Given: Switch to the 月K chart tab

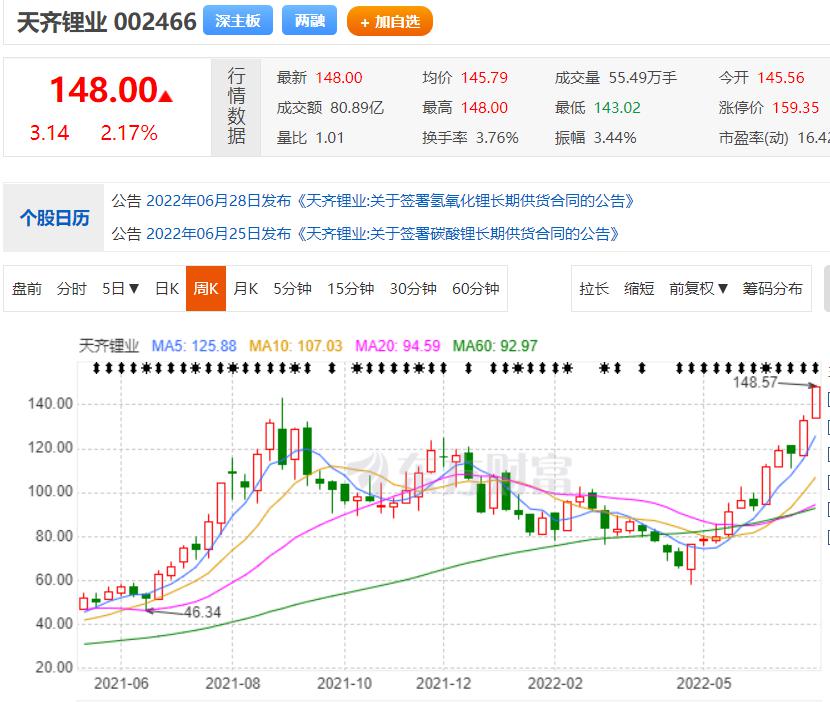Looking at the screenshot, I should [246, 289].
